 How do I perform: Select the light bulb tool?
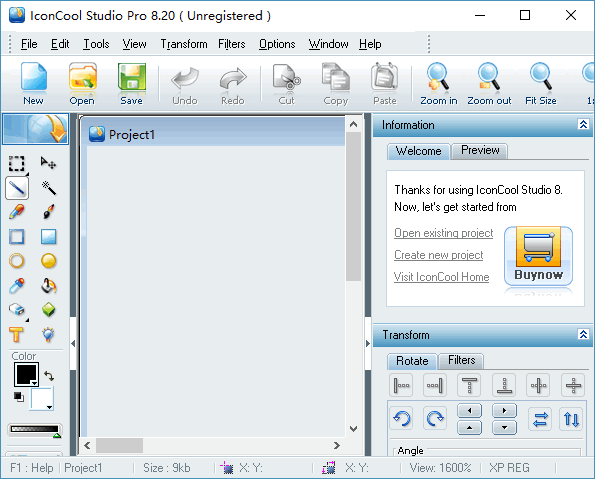coord(49,334)
